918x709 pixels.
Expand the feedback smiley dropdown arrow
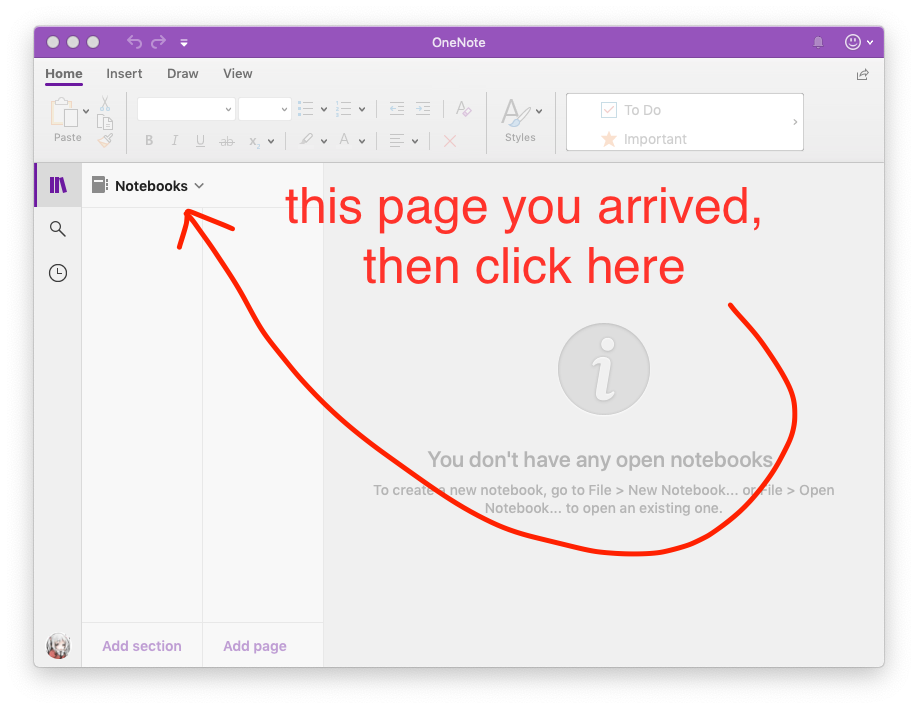(x=870, y=42)
